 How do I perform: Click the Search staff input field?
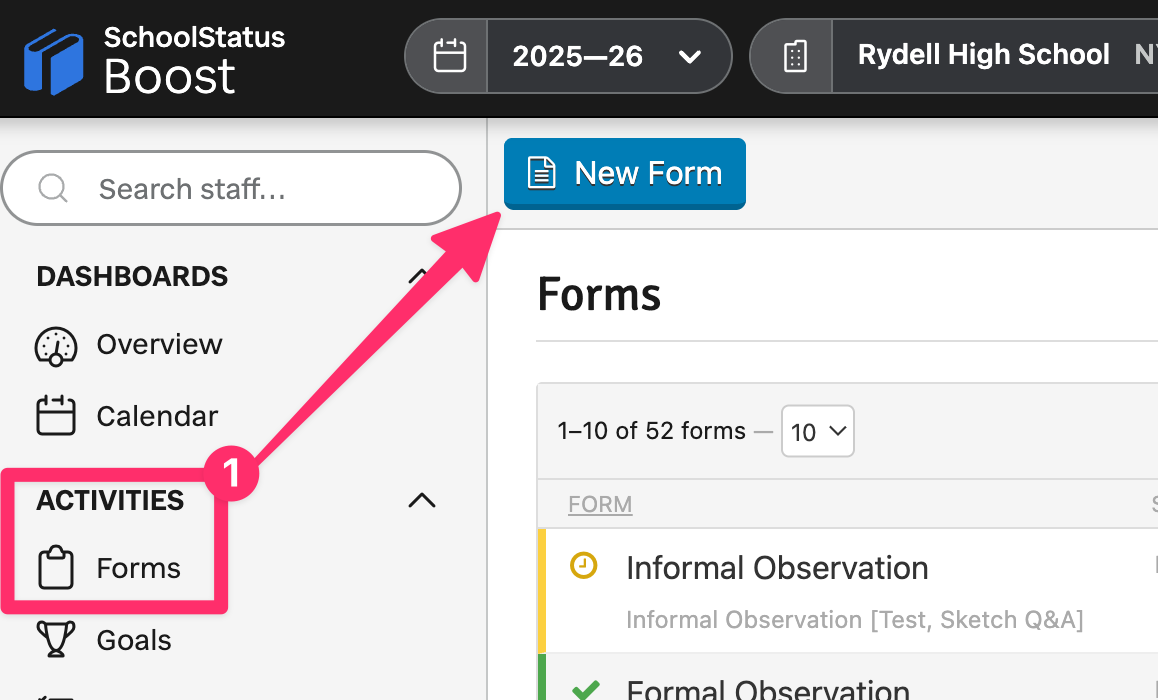pyautogui.click(x=231, y=188)
